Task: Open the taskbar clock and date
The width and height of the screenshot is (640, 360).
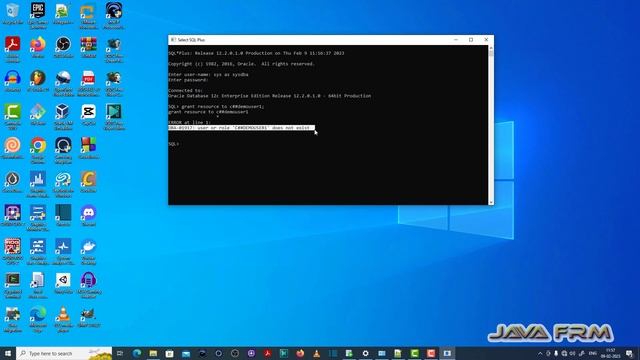Action: (x=611, y=353)
